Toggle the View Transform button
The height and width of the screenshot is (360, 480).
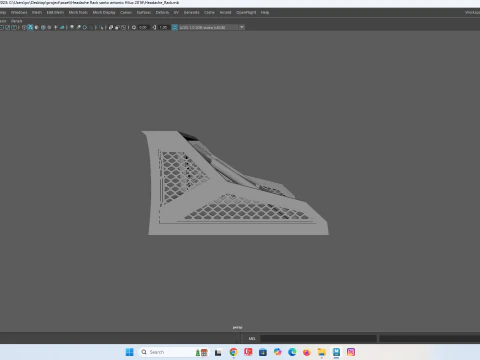pos(174,27)
